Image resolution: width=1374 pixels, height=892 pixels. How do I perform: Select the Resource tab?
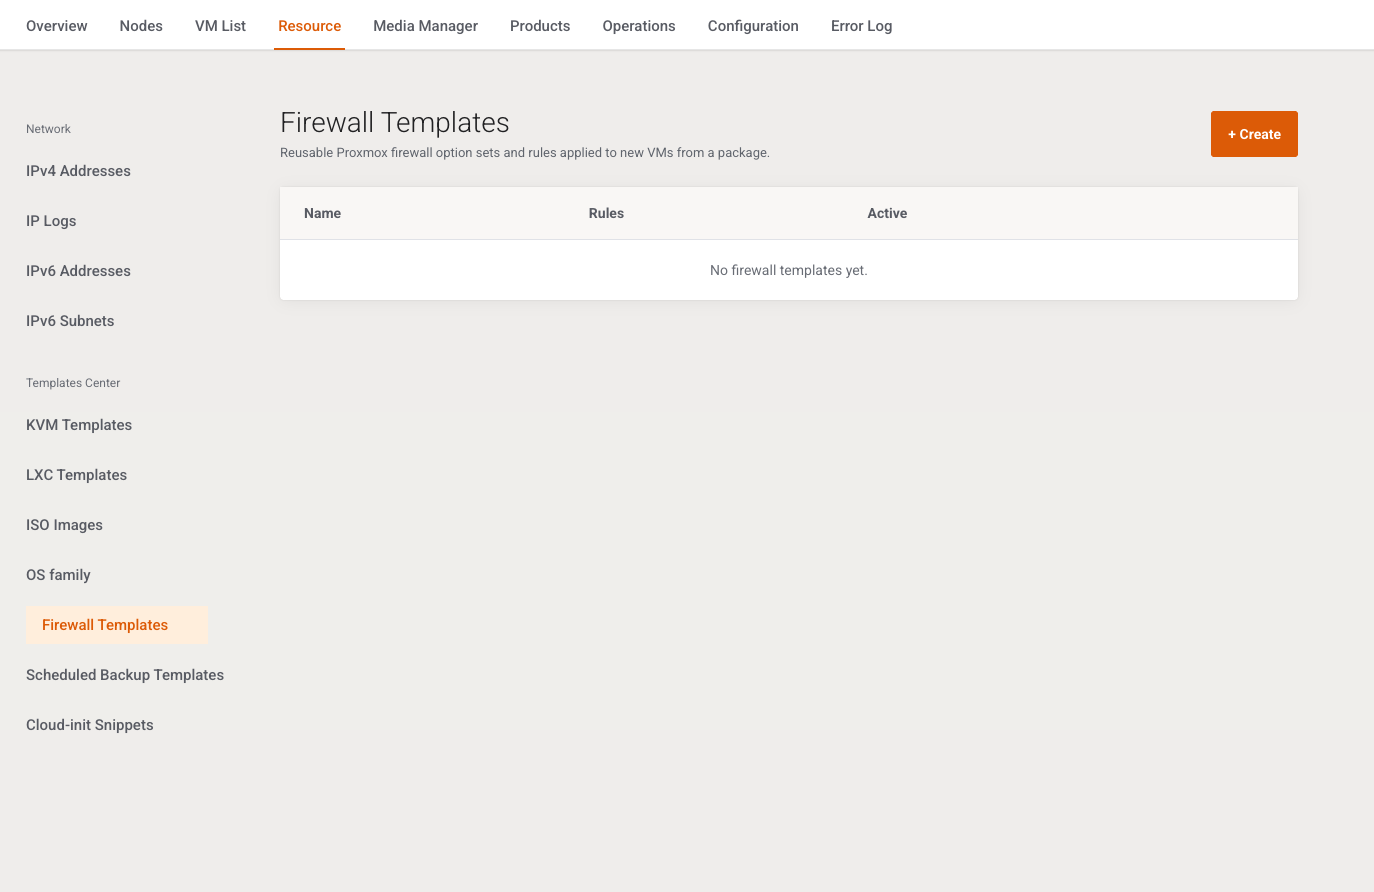point(310,26)
